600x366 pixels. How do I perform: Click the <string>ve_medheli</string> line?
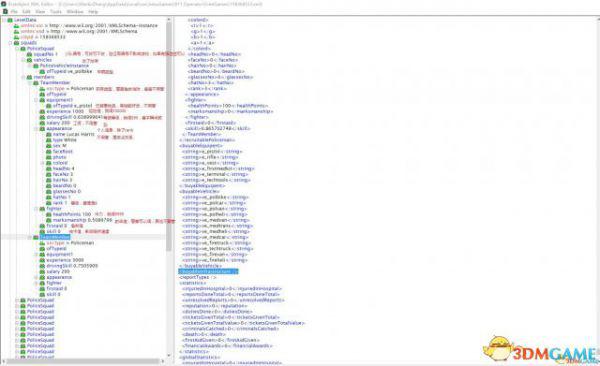click(x=216, y=232)
